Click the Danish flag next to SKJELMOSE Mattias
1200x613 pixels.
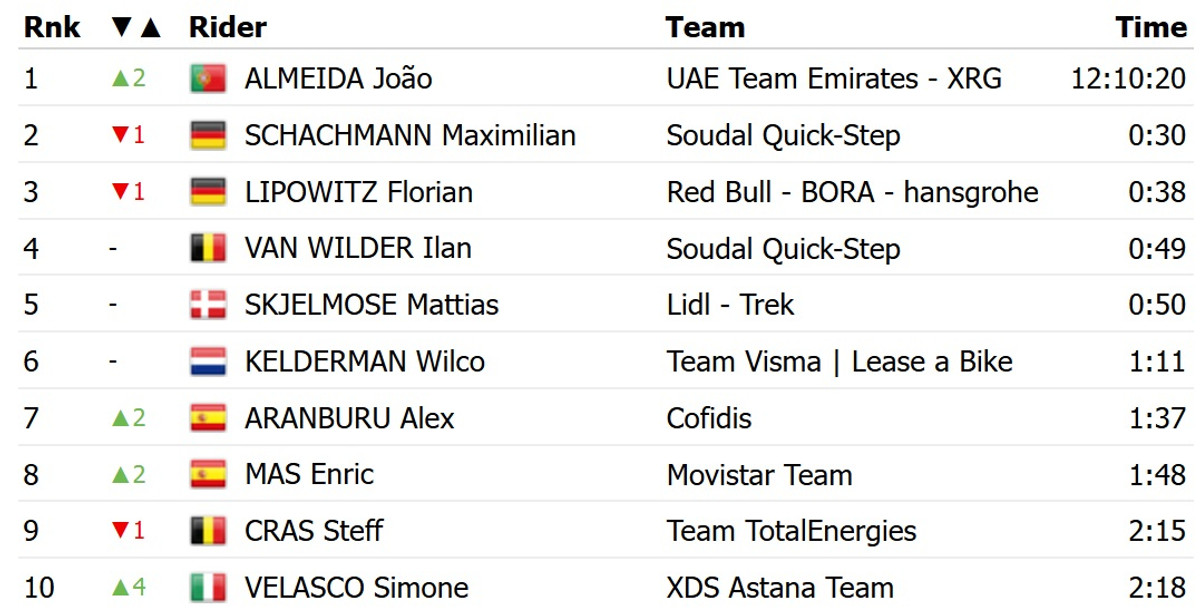pos(208,305)
